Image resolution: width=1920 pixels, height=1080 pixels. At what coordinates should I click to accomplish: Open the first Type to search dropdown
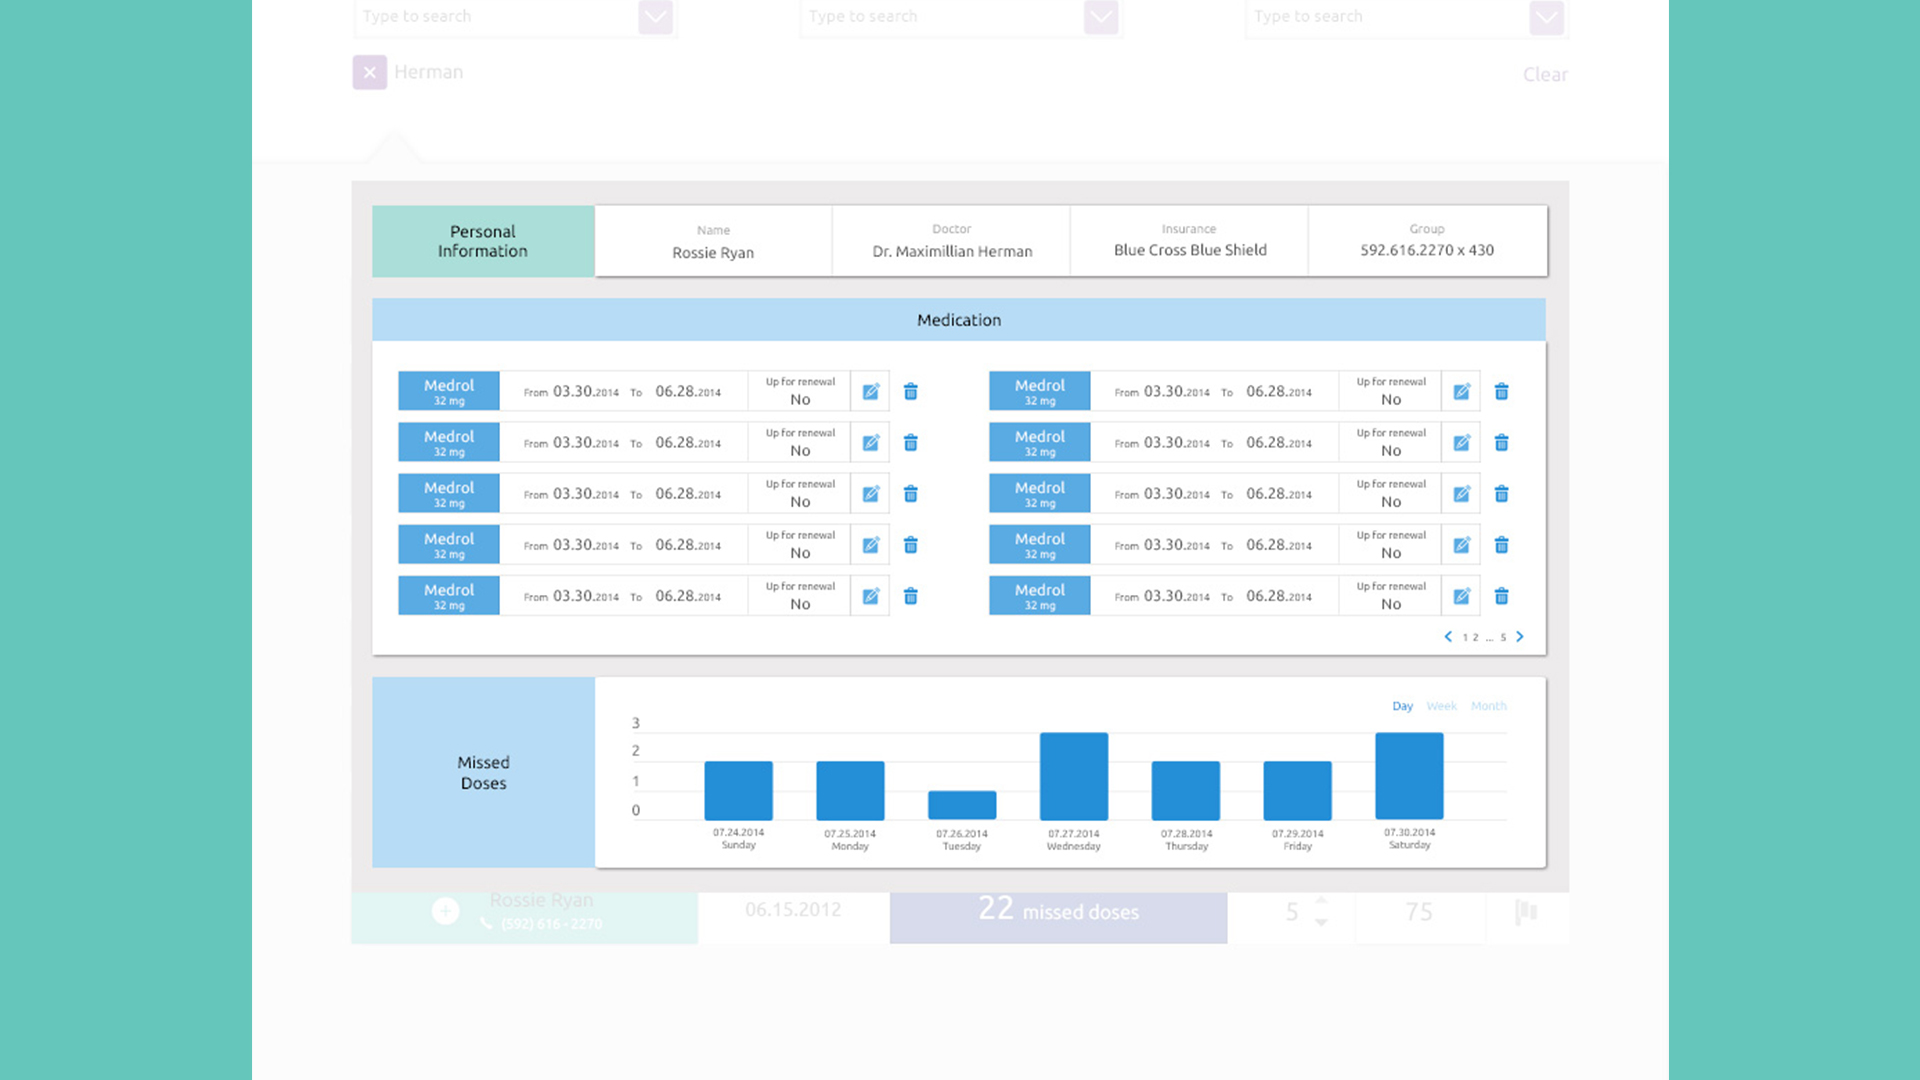[x=655, y=16]
